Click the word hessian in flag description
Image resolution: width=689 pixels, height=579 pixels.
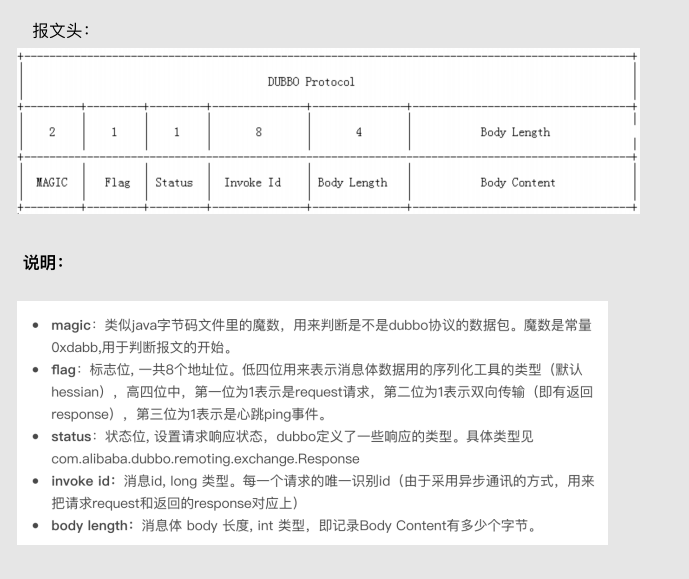pyautogui.click(x=75, y=392)
